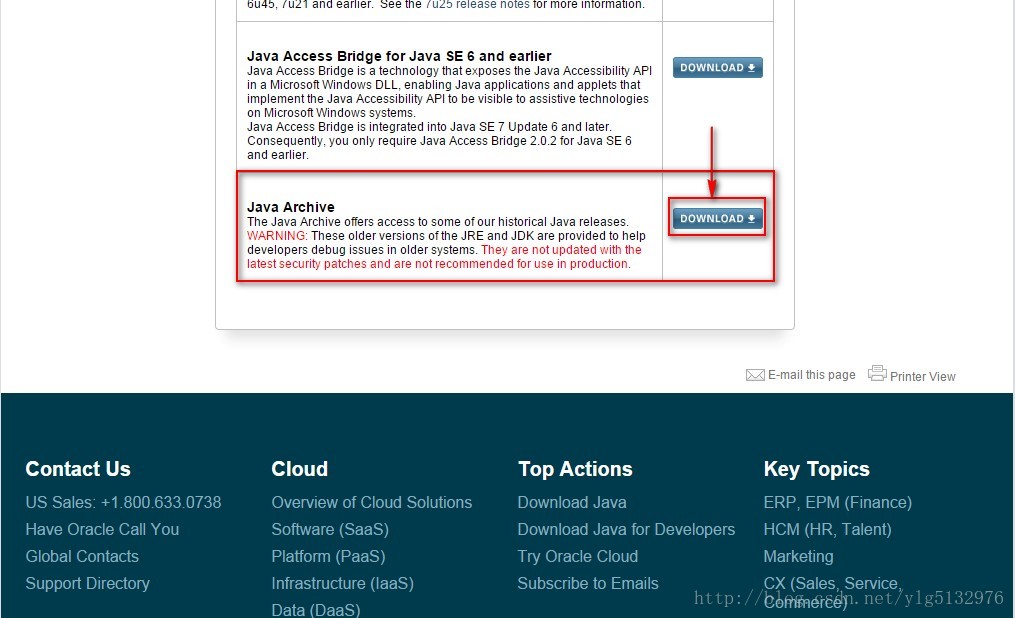This screenshot has height=618, width=1015.
Task: Click the Contact Us footer heading
Action: click(x=78, y=469)
